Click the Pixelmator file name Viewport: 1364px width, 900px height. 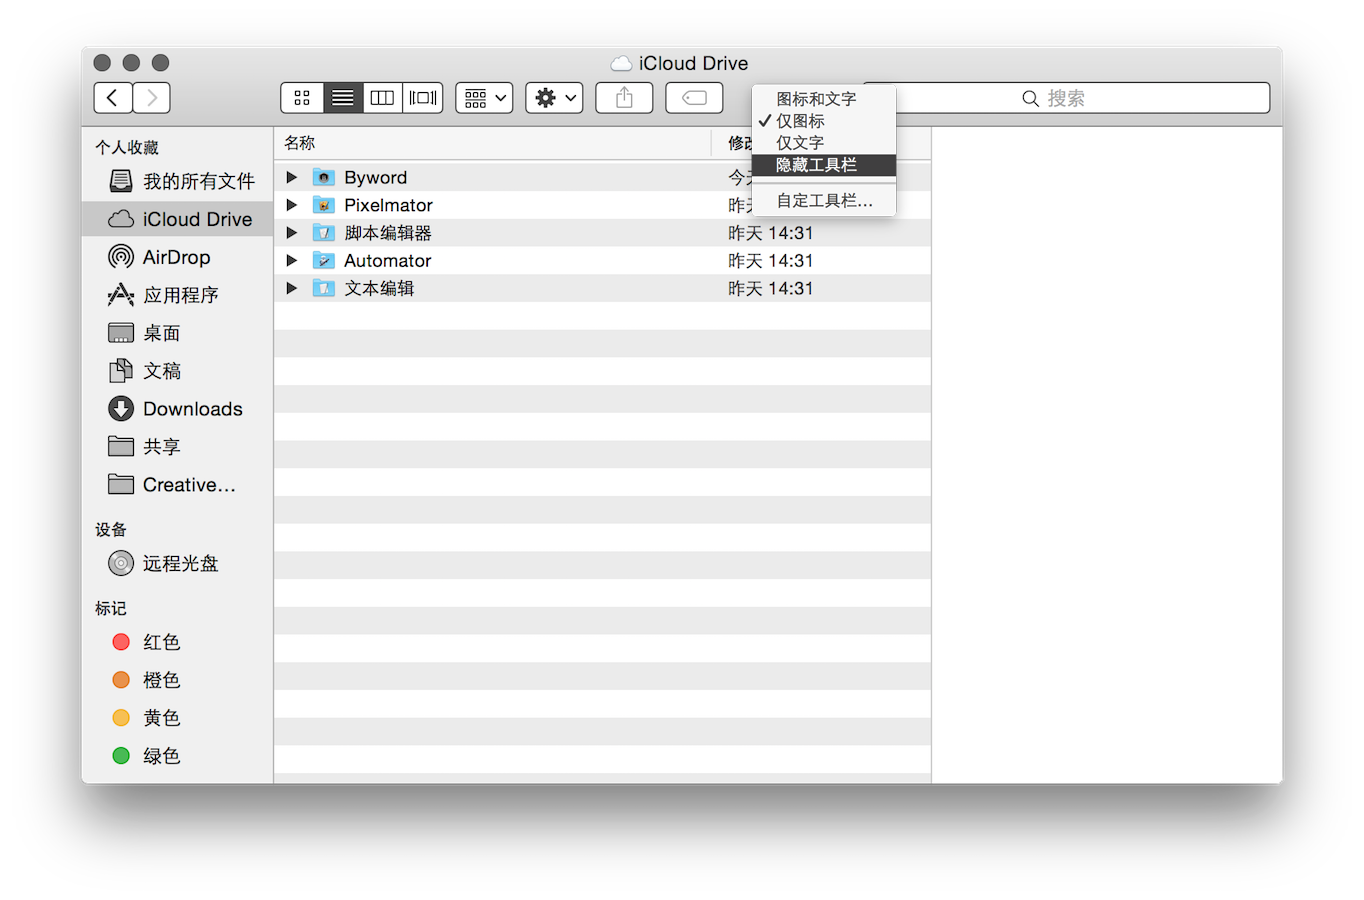click(388, 205)
